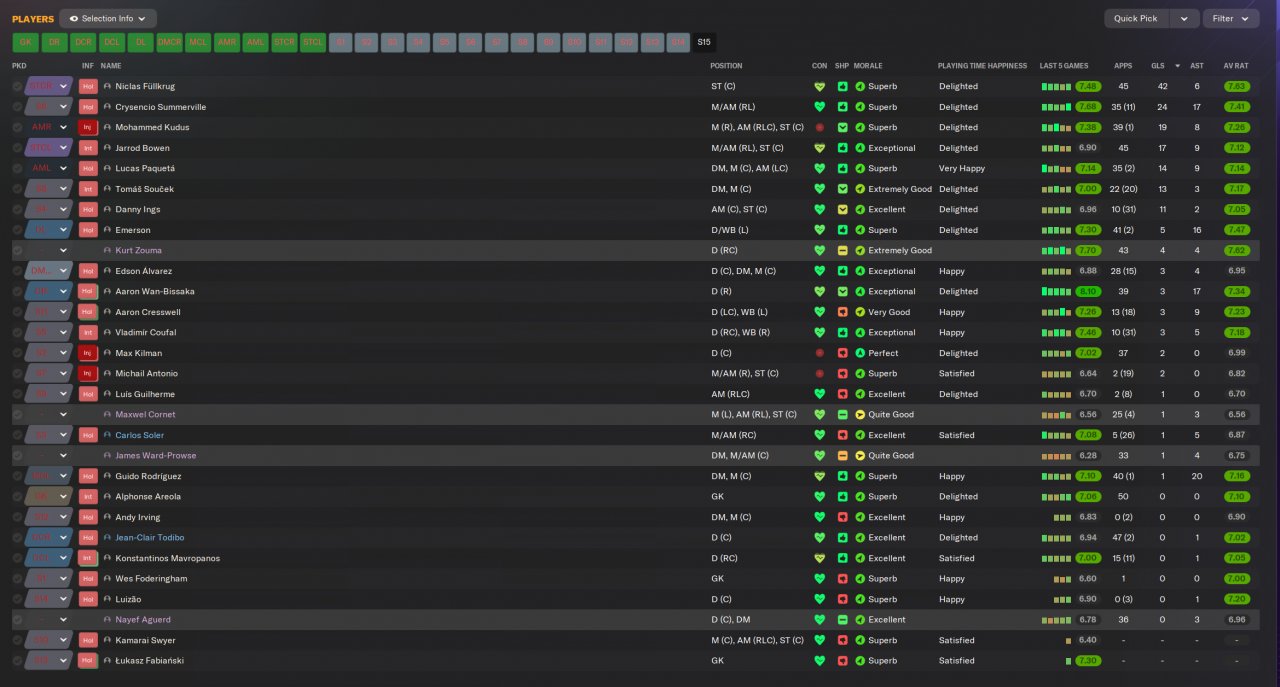Click Mohammed Kudus's Inj status badge
The height and width of the screenshot is (687, 1280).
tap(88, 127)
